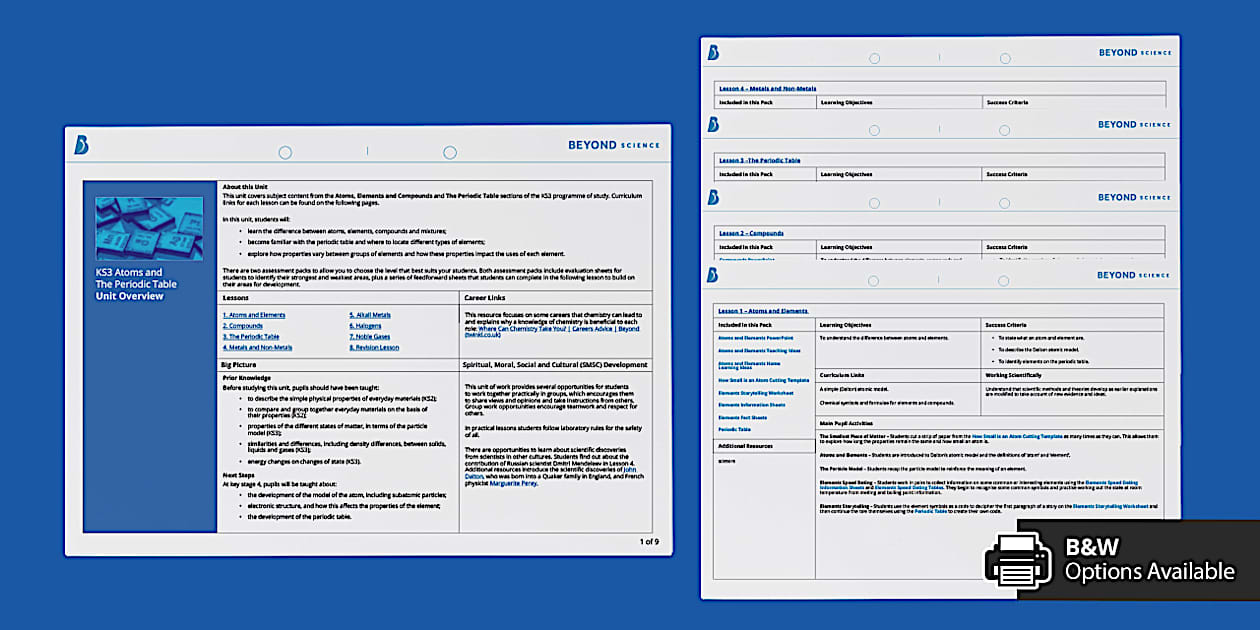Open the '1. Atoms and Elements' lesson link

[254, 315]
